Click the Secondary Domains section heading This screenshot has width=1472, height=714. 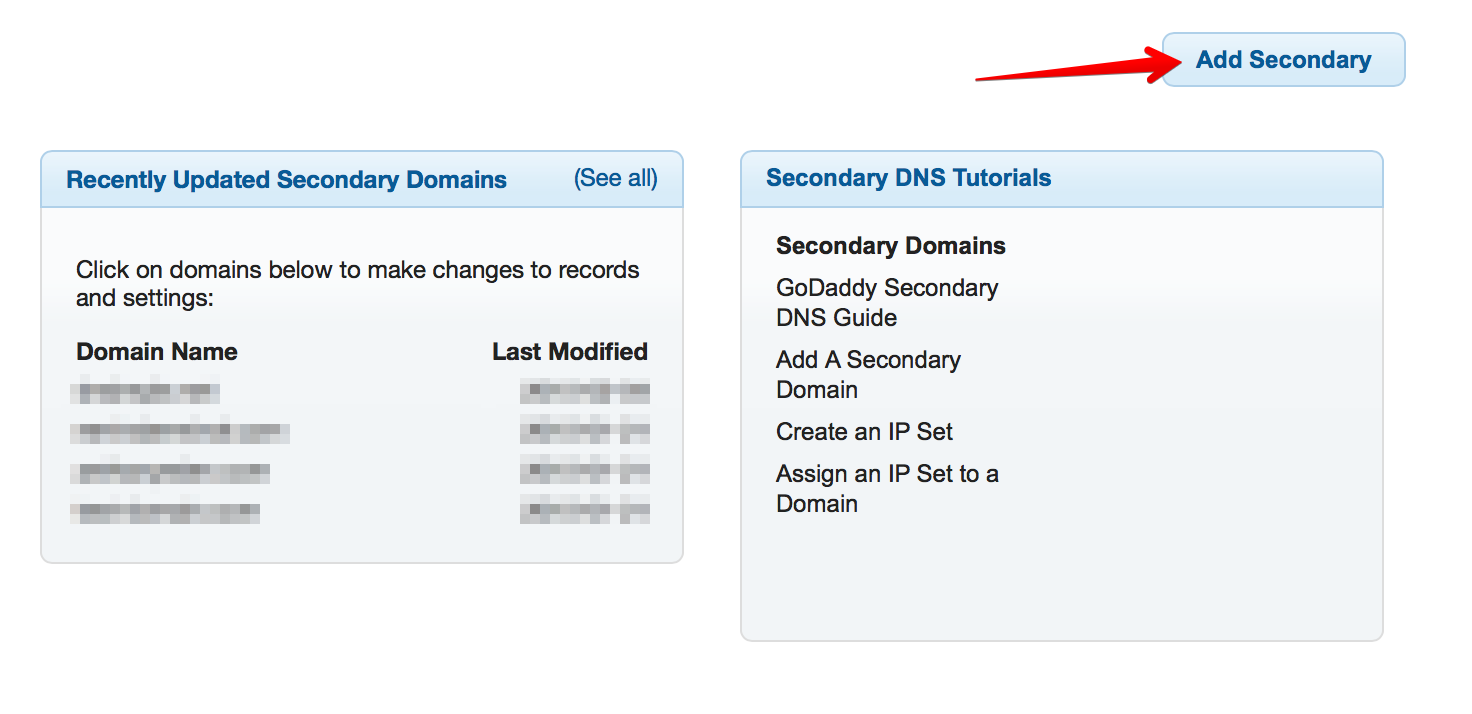890,246
